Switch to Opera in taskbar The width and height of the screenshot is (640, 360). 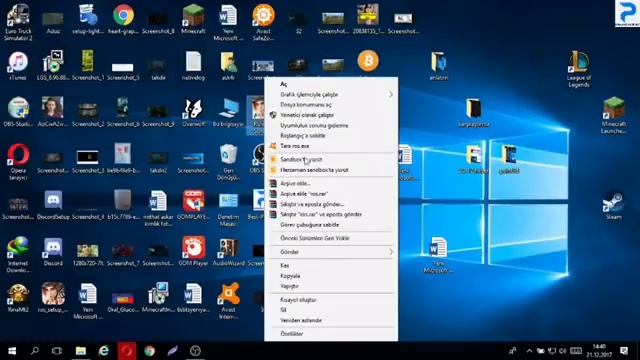click(127, 351)
